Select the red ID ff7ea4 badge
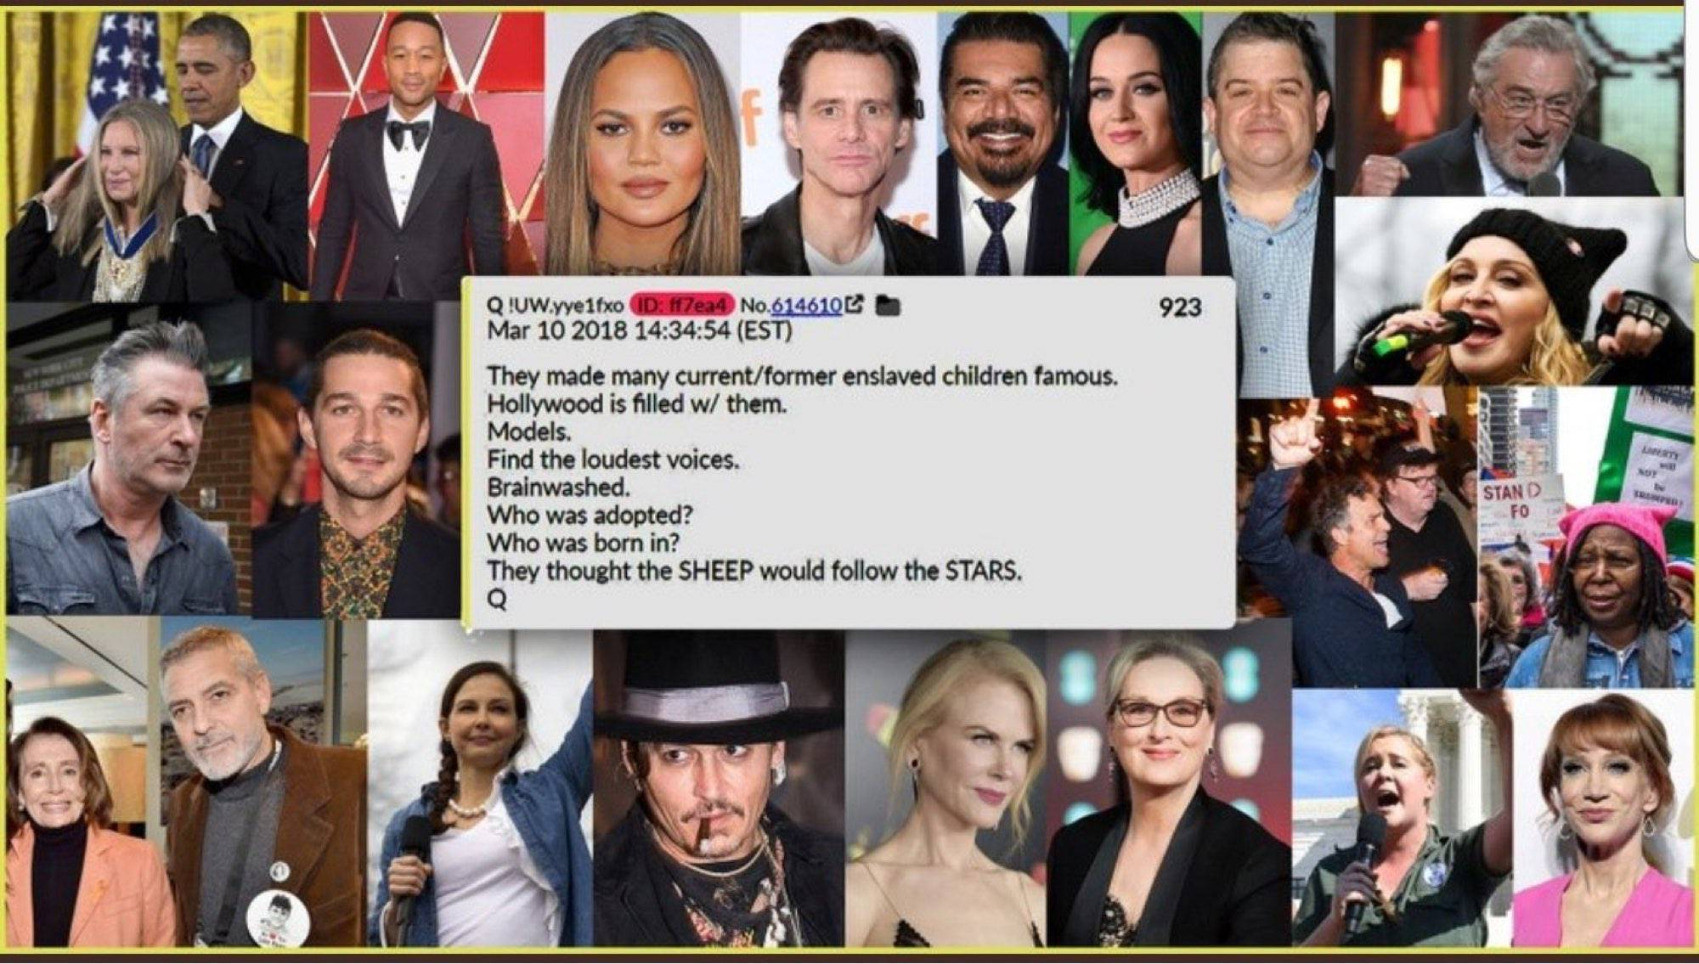 click(x=682, y=304)
